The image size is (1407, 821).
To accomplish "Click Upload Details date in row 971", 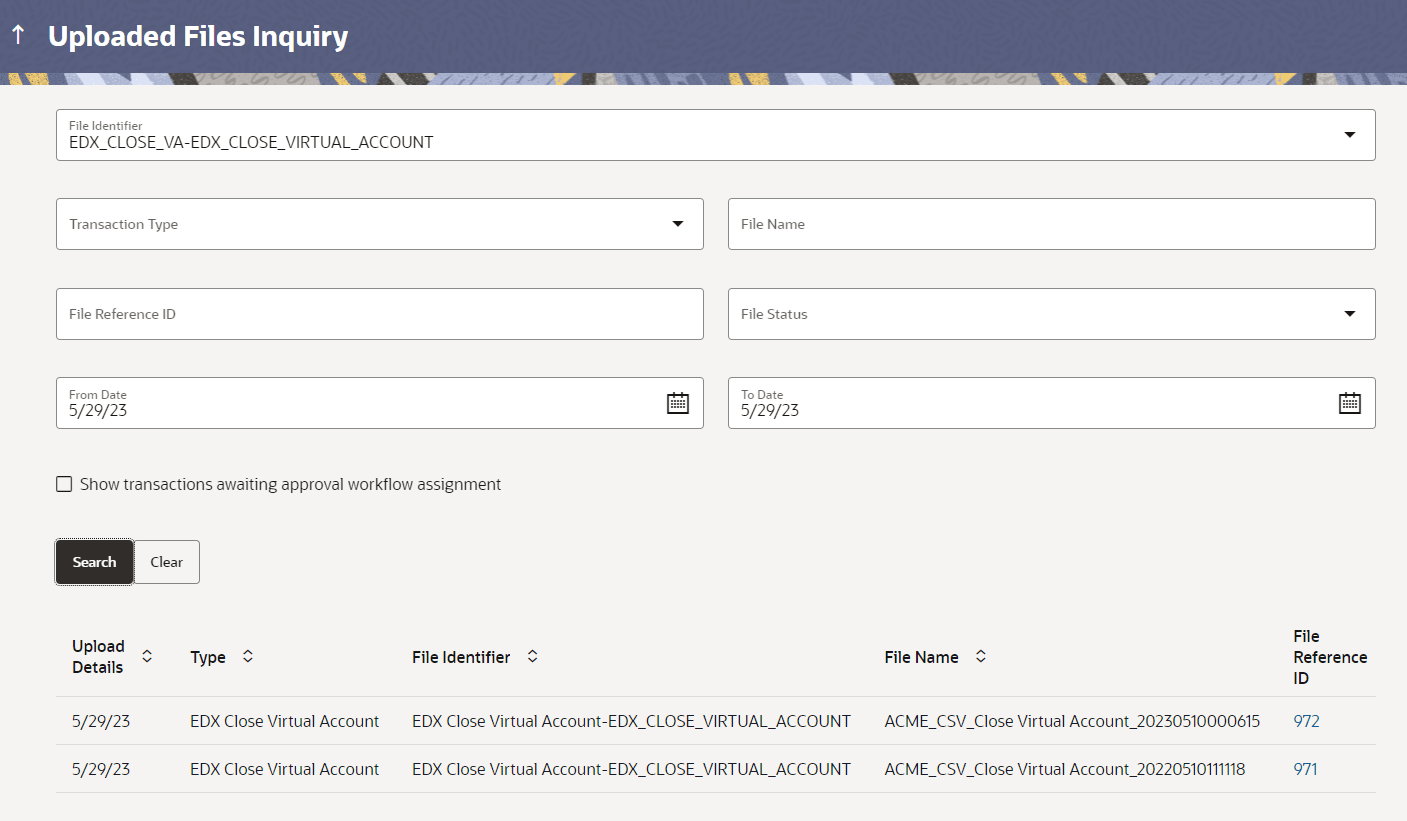I will (101, 769).
